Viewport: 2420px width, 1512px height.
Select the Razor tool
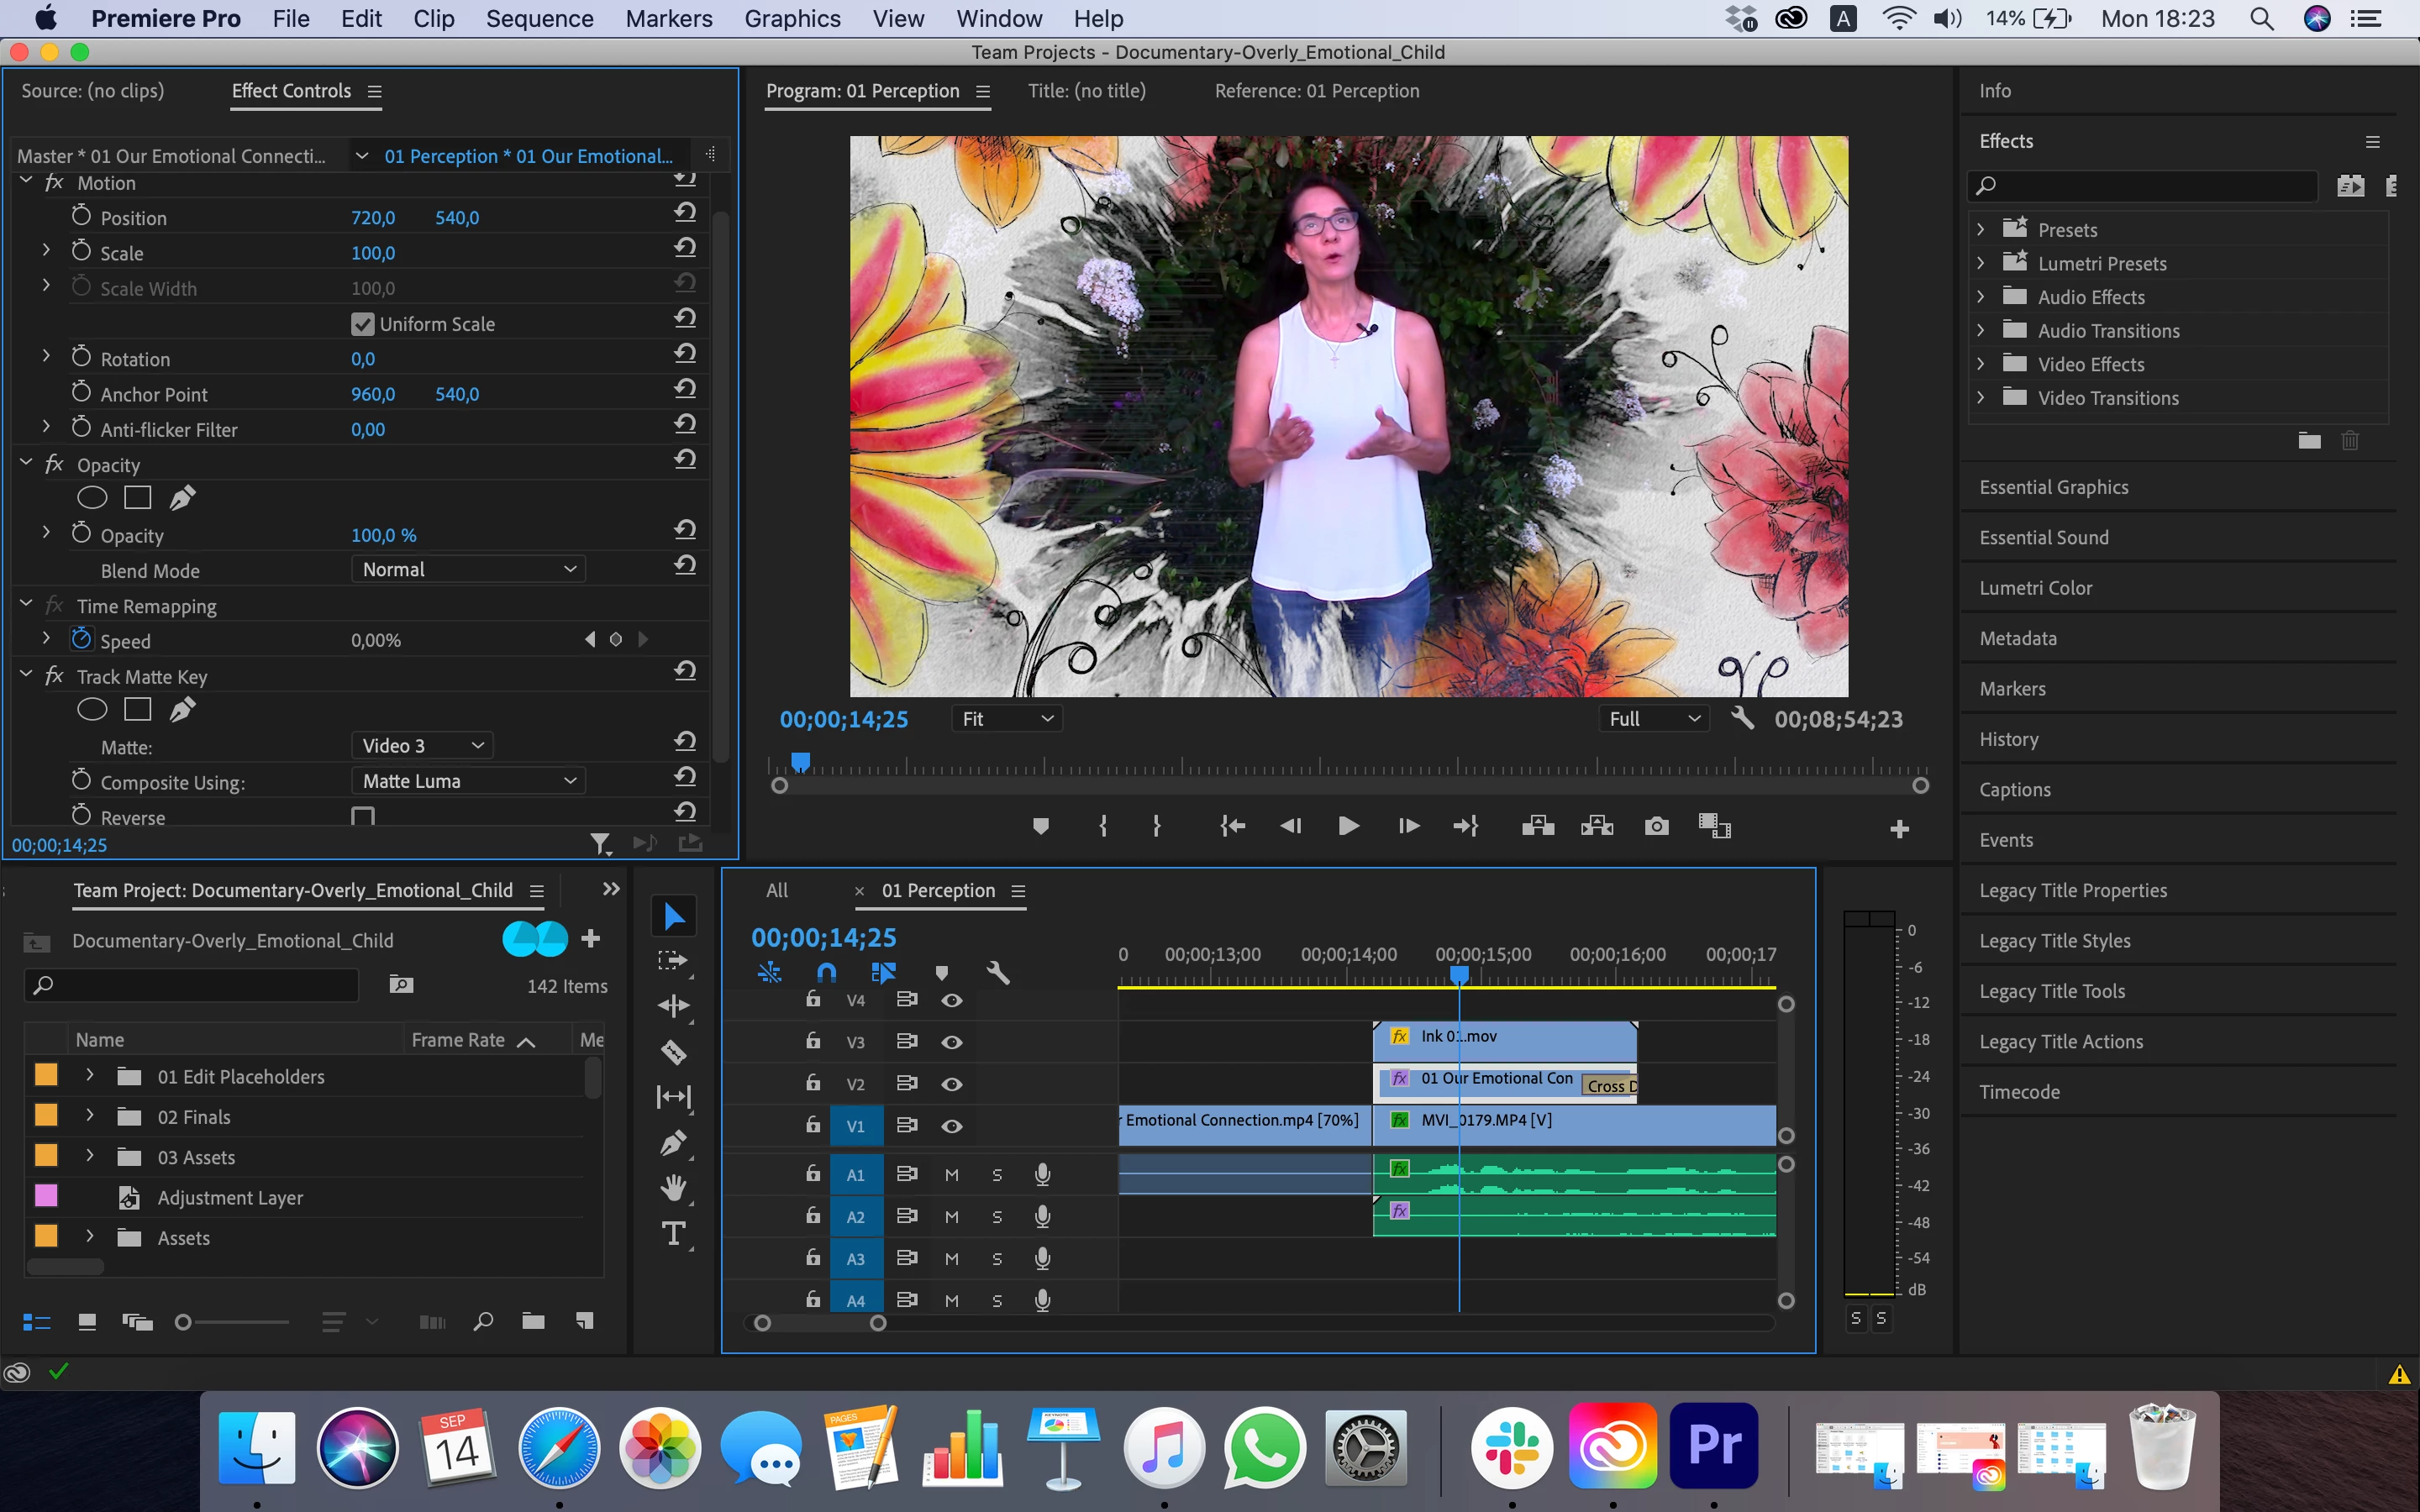673,1052
